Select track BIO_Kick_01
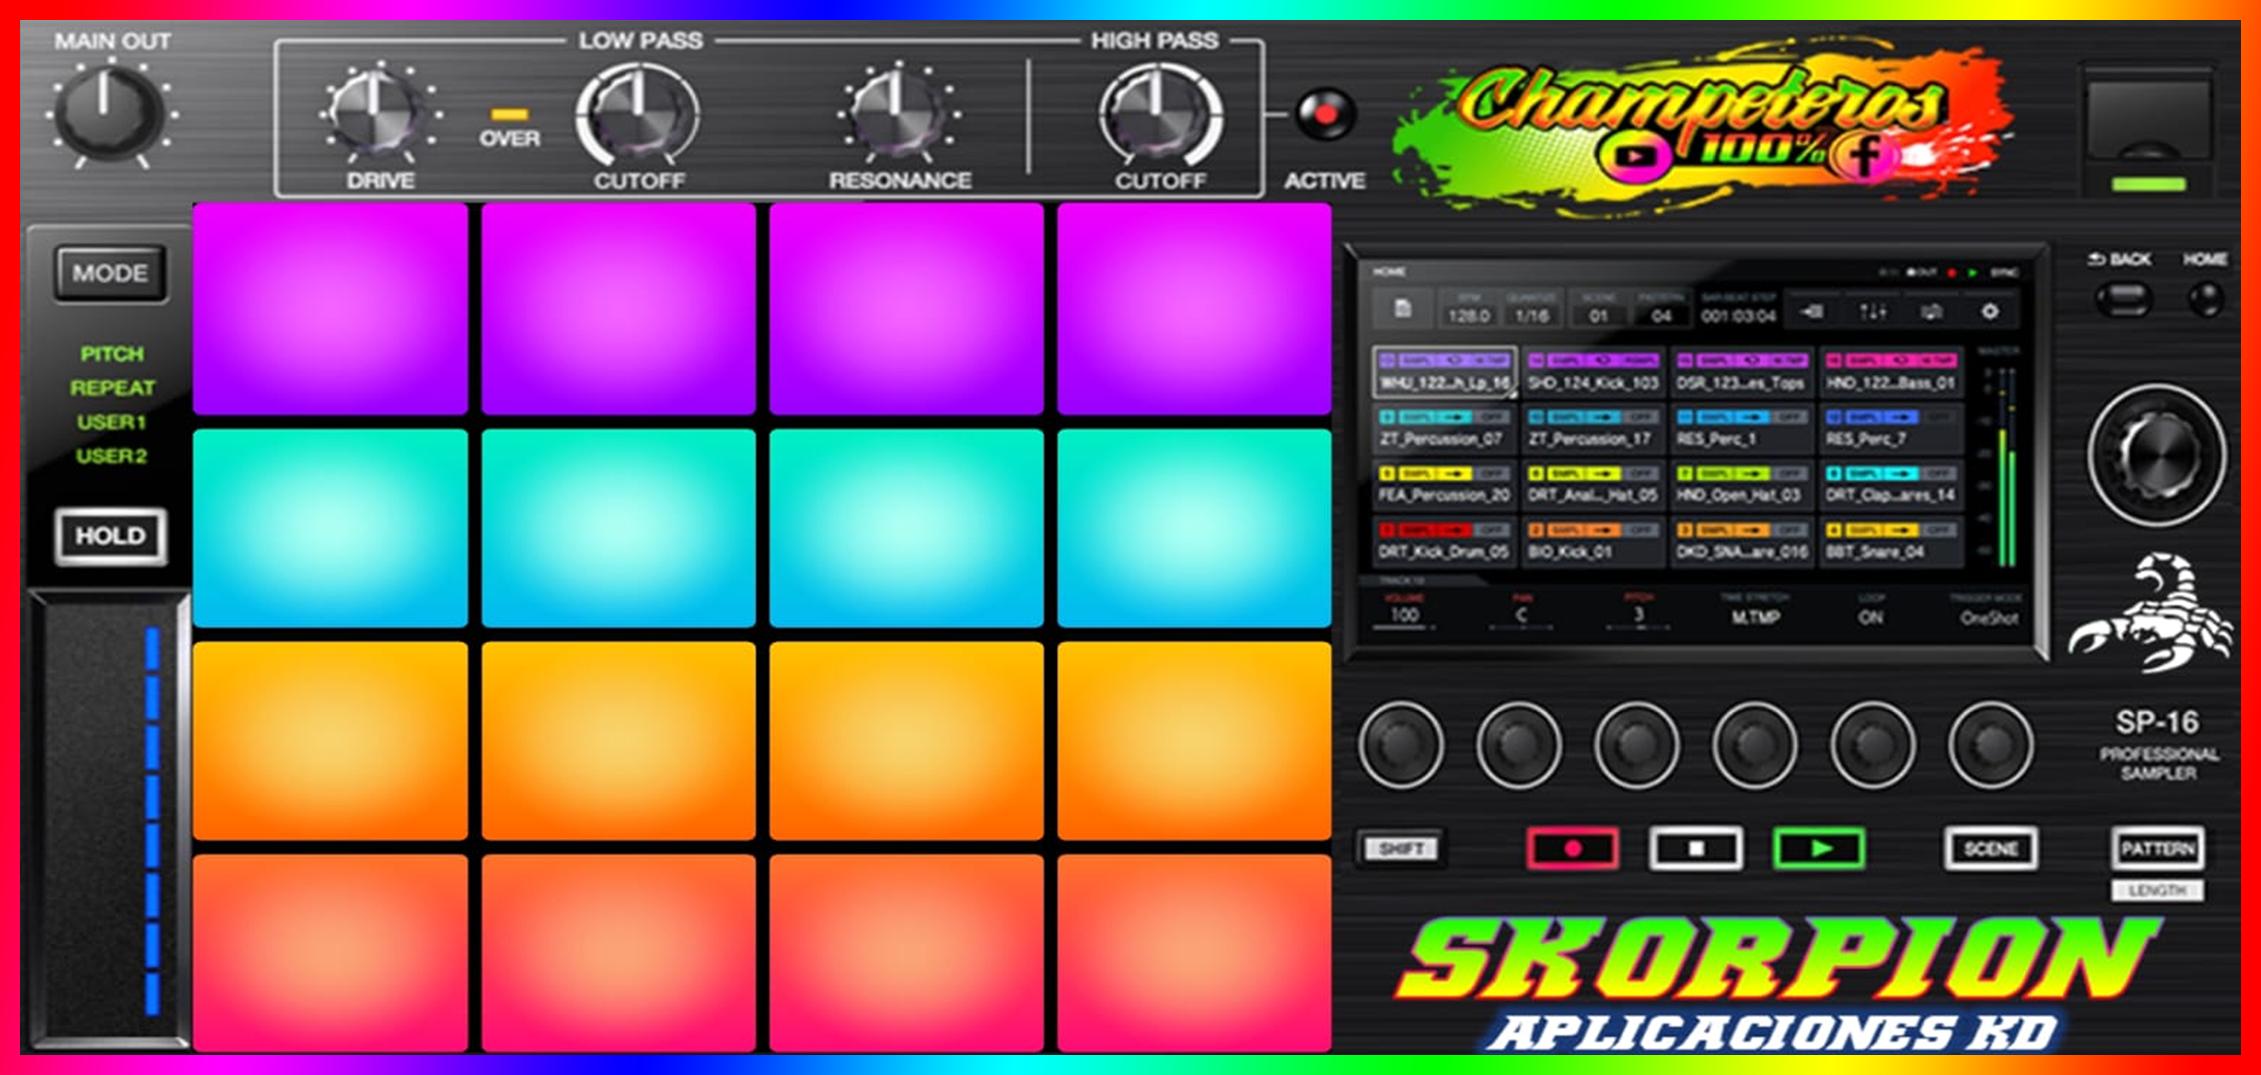The height and width of the screenshot is (1075, 2261). tap(1593, 541)
